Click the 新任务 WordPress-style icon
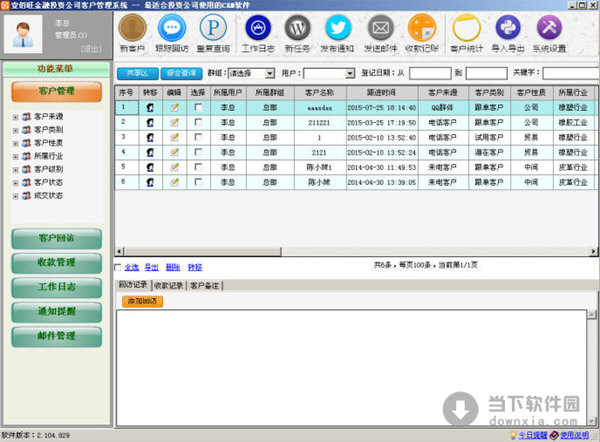The width and height of the screenshot is (600, 442). (297, 29)
